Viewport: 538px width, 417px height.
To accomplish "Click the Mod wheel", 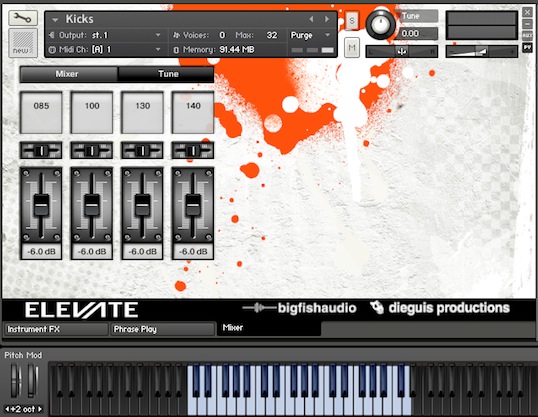I will click(x=33, y=381).
